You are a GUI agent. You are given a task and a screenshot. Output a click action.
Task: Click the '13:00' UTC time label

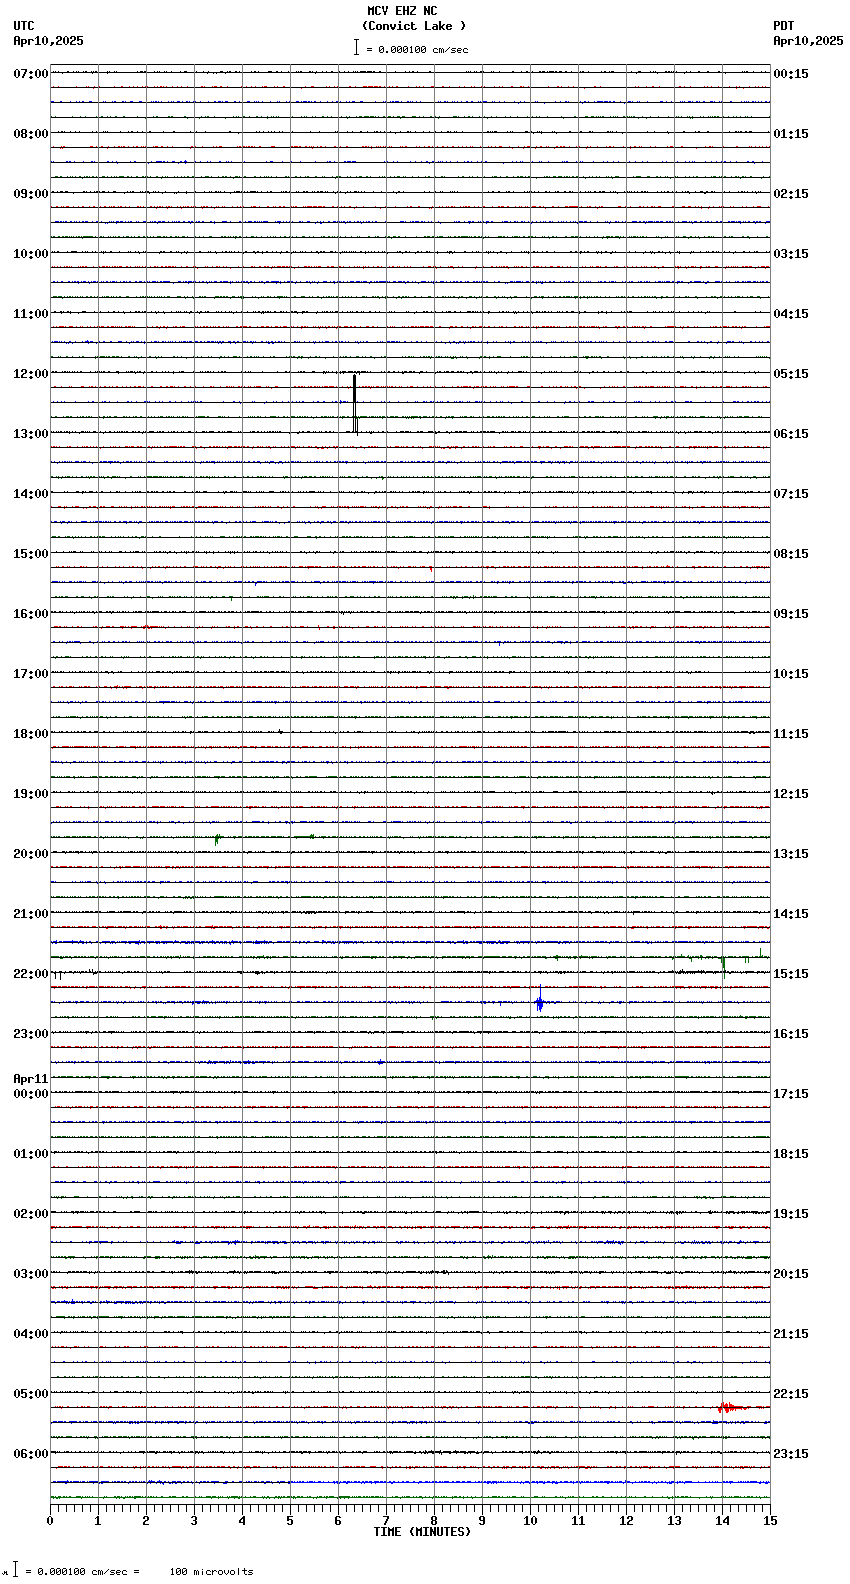[31, 434]
